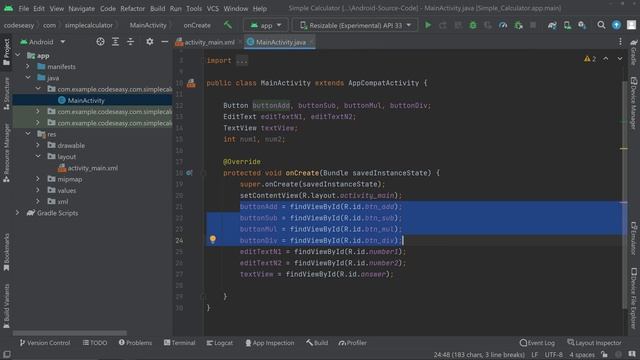Open Search Everywhere magnifier icon
The height and width of the screenshot is (360, 640).
pyautogui.click(x=601, y=25)
